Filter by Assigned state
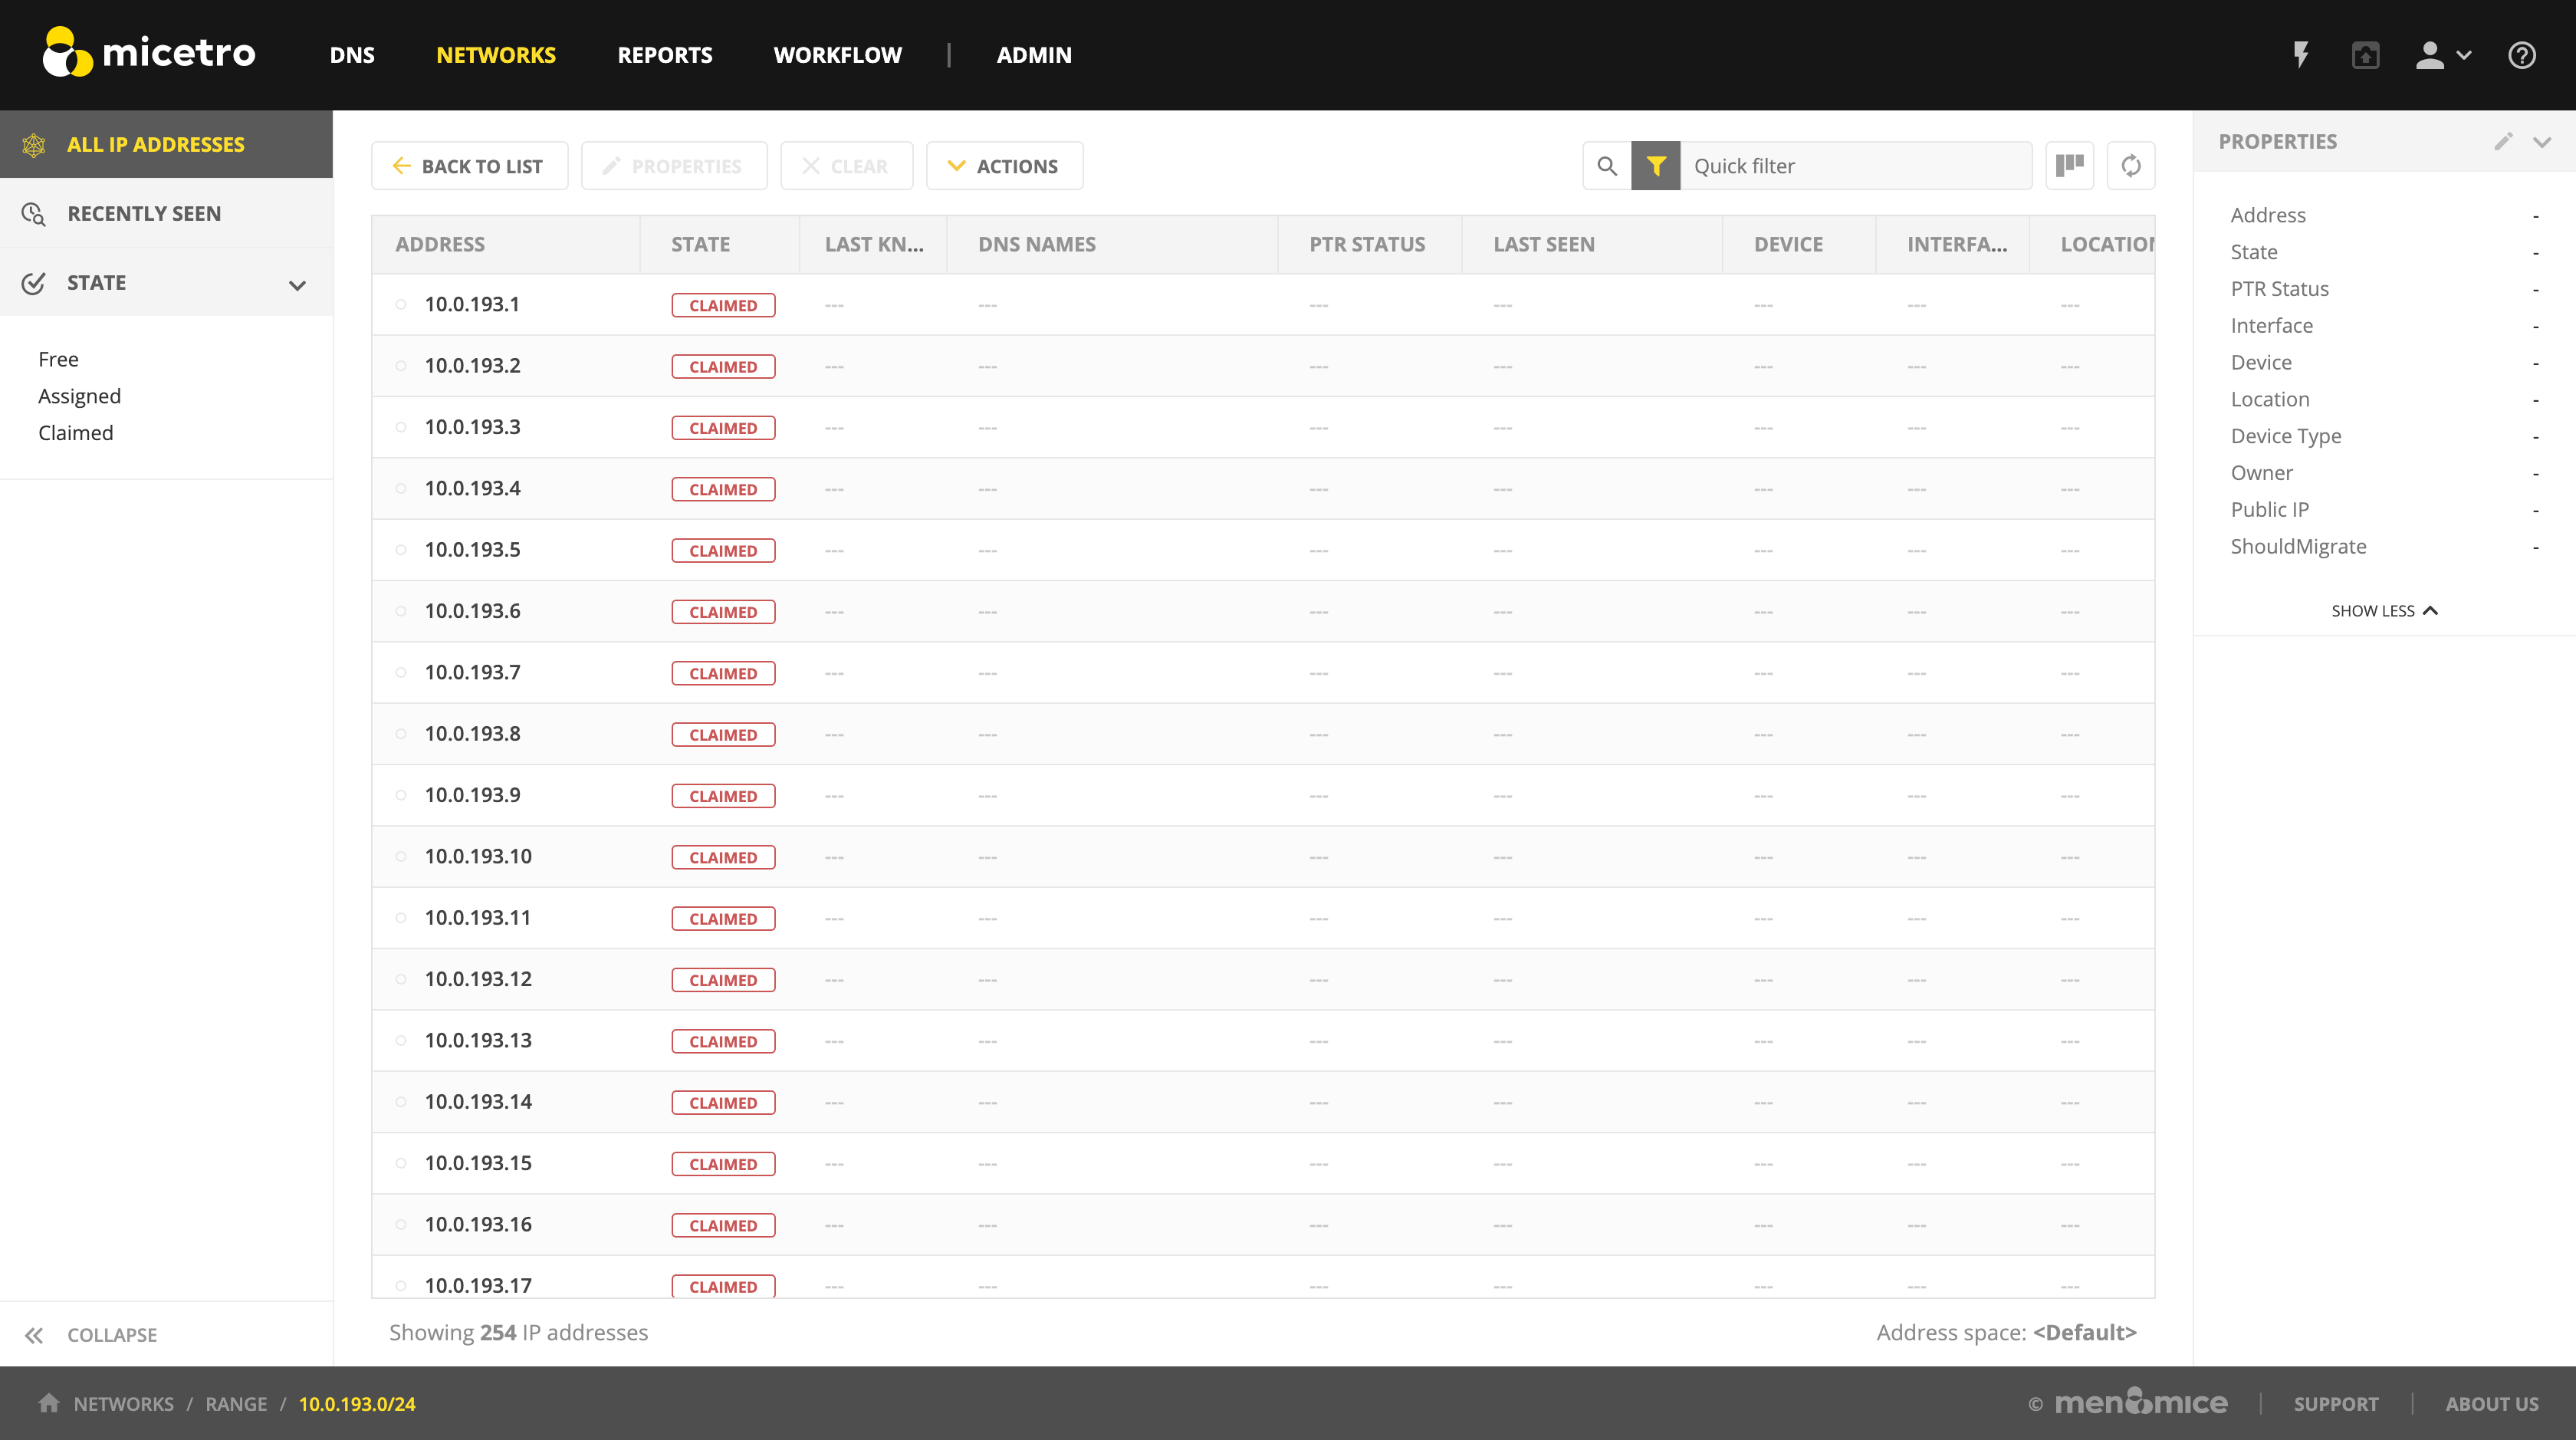This screenshot has height=1440, width=2576. 79,396
